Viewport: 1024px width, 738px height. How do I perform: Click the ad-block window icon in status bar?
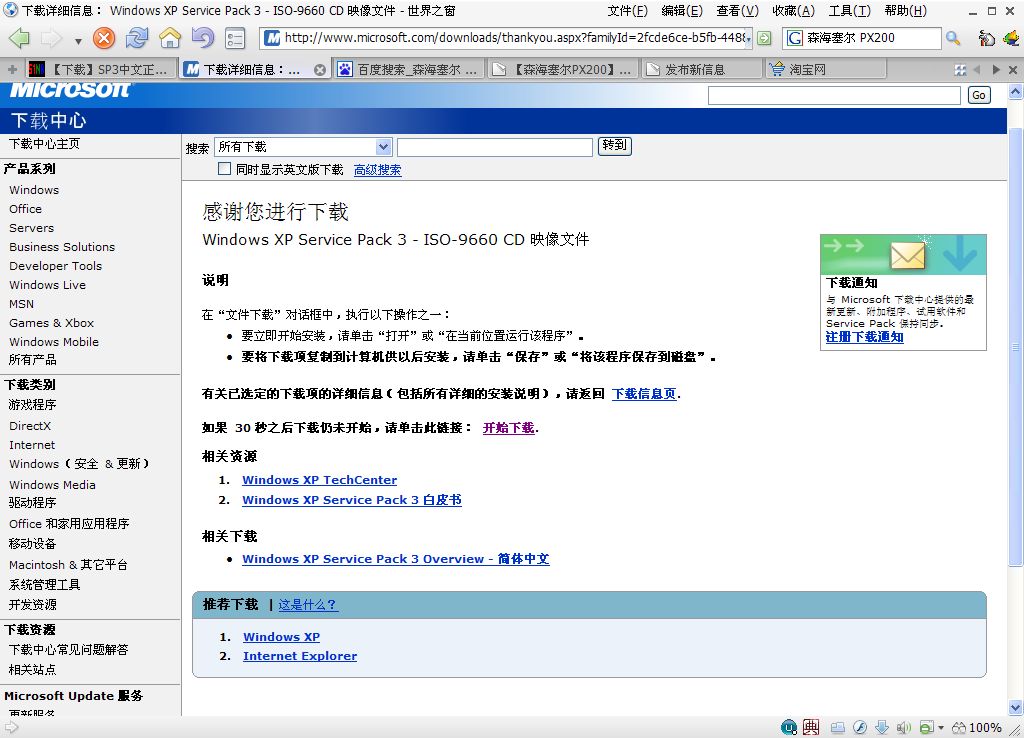coord(926,727)
